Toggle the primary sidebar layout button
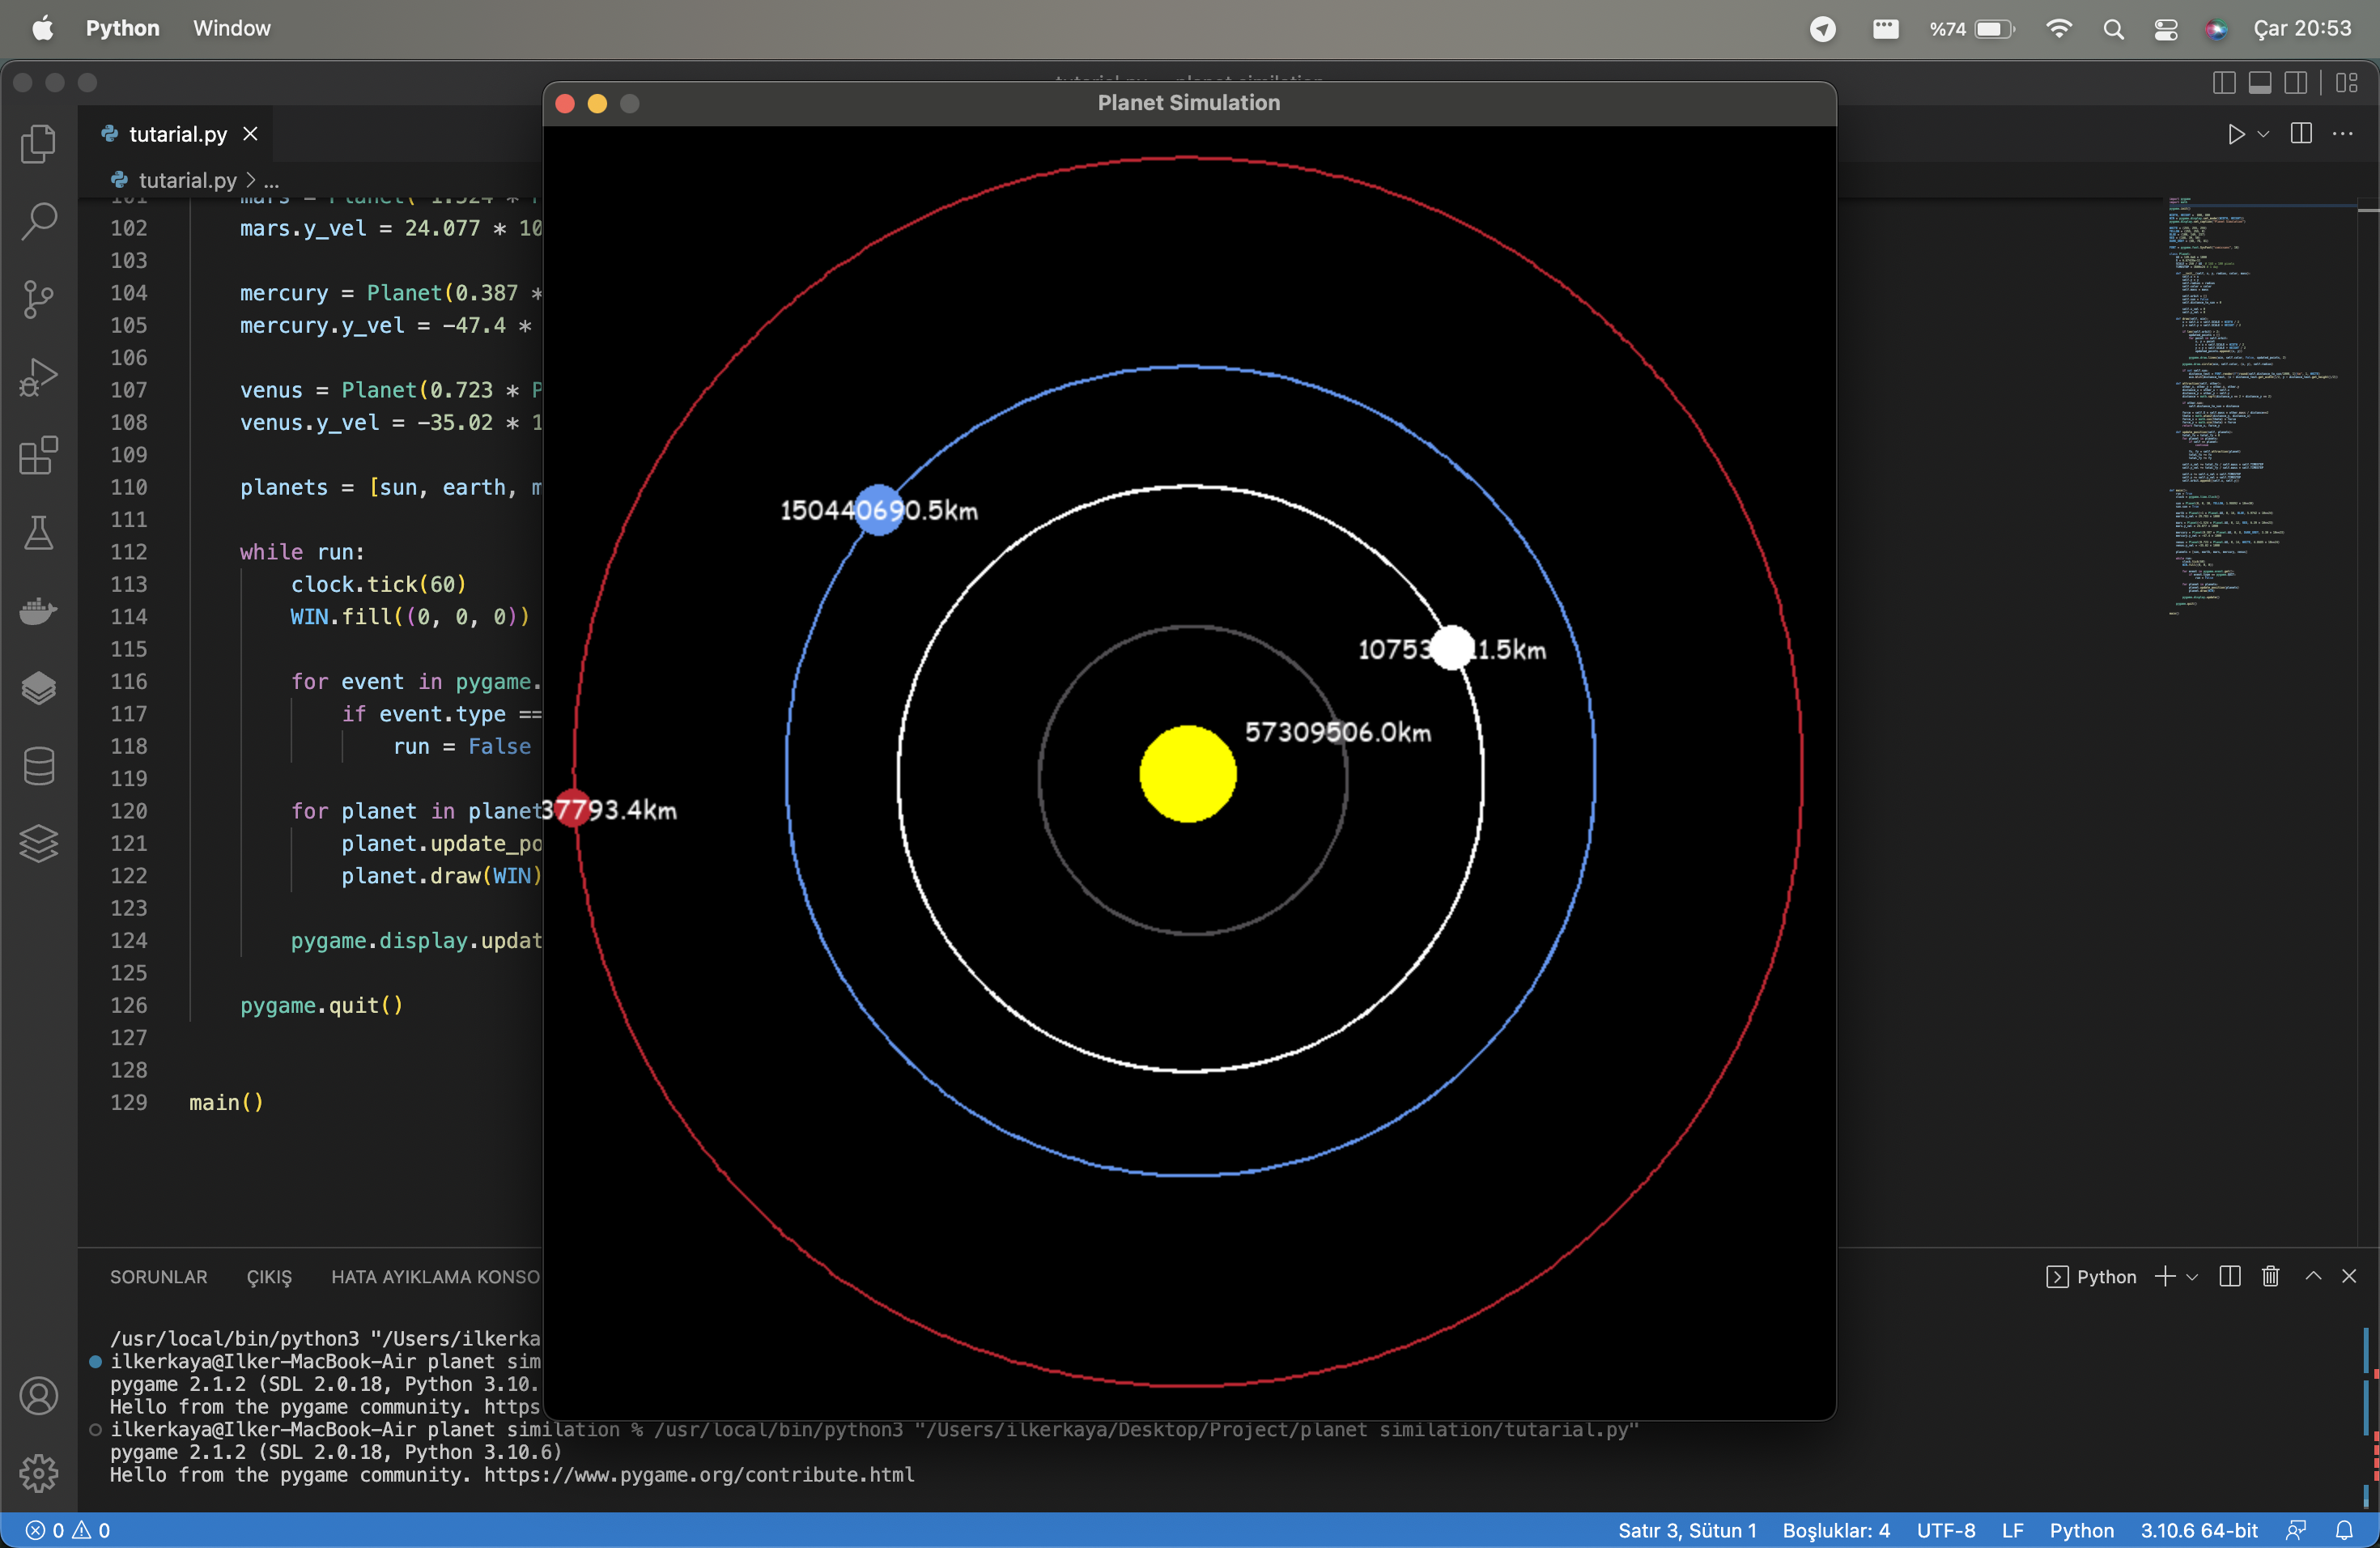Screen dimensions: 2380x1548 [x=2223, y=82]
